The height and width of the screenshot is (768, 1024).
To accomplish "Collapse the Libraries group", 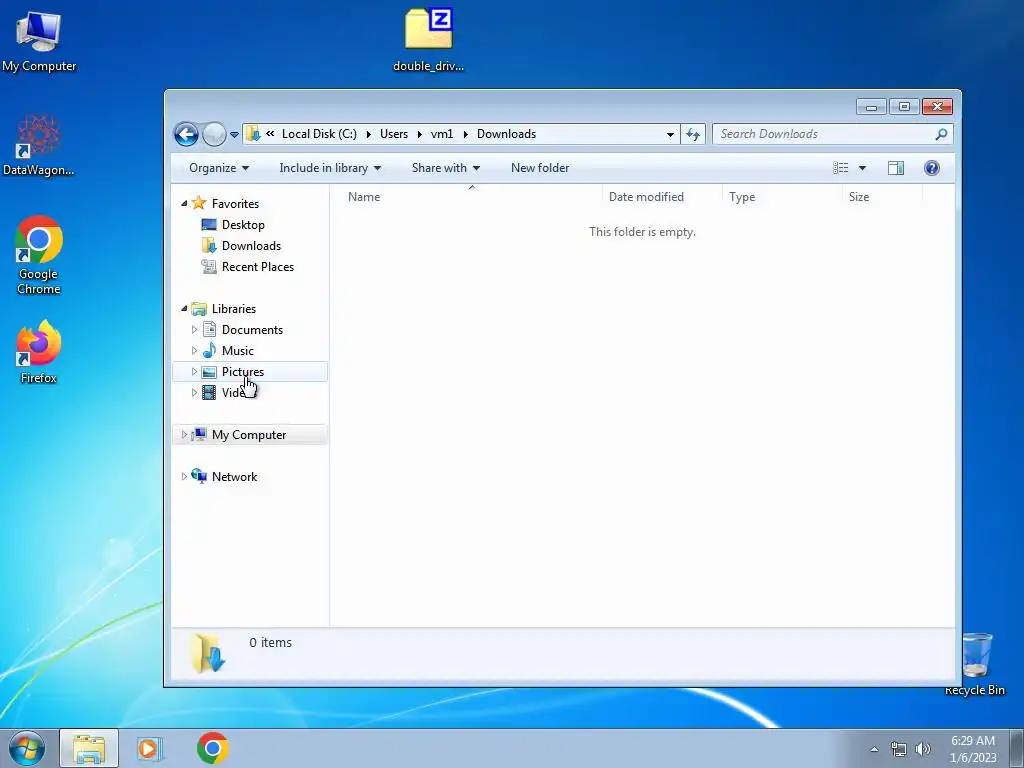I will 184,308.
